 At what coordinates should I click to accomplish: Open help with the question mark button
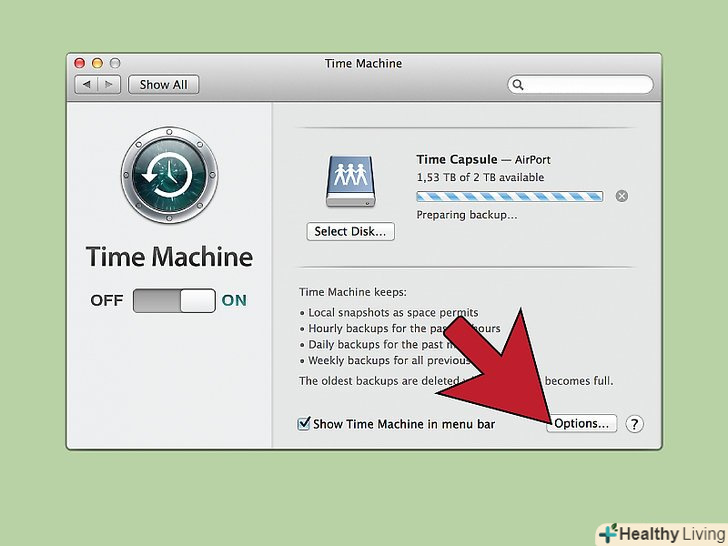coord(634,424)
